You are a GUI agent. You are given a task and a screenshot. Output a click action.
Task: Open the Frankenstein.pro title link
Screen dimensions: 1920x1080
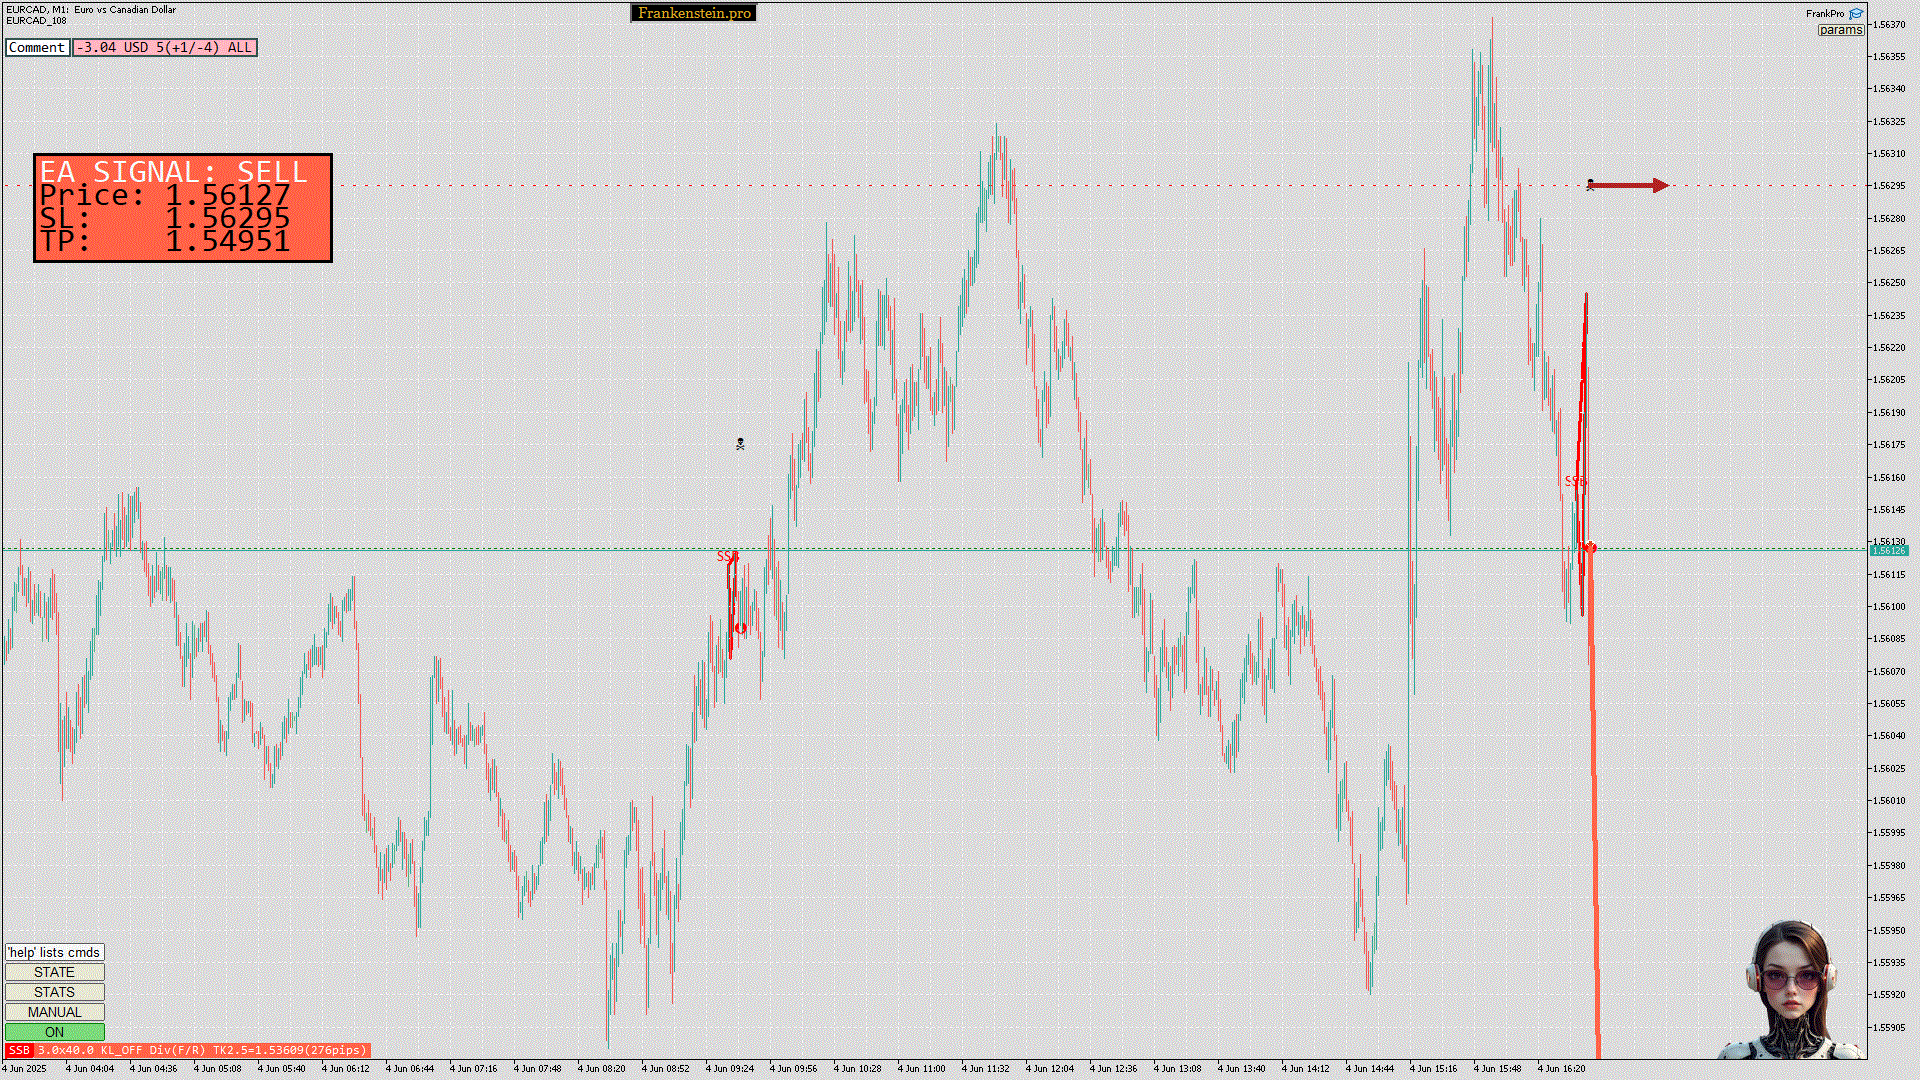pos(694,13)
